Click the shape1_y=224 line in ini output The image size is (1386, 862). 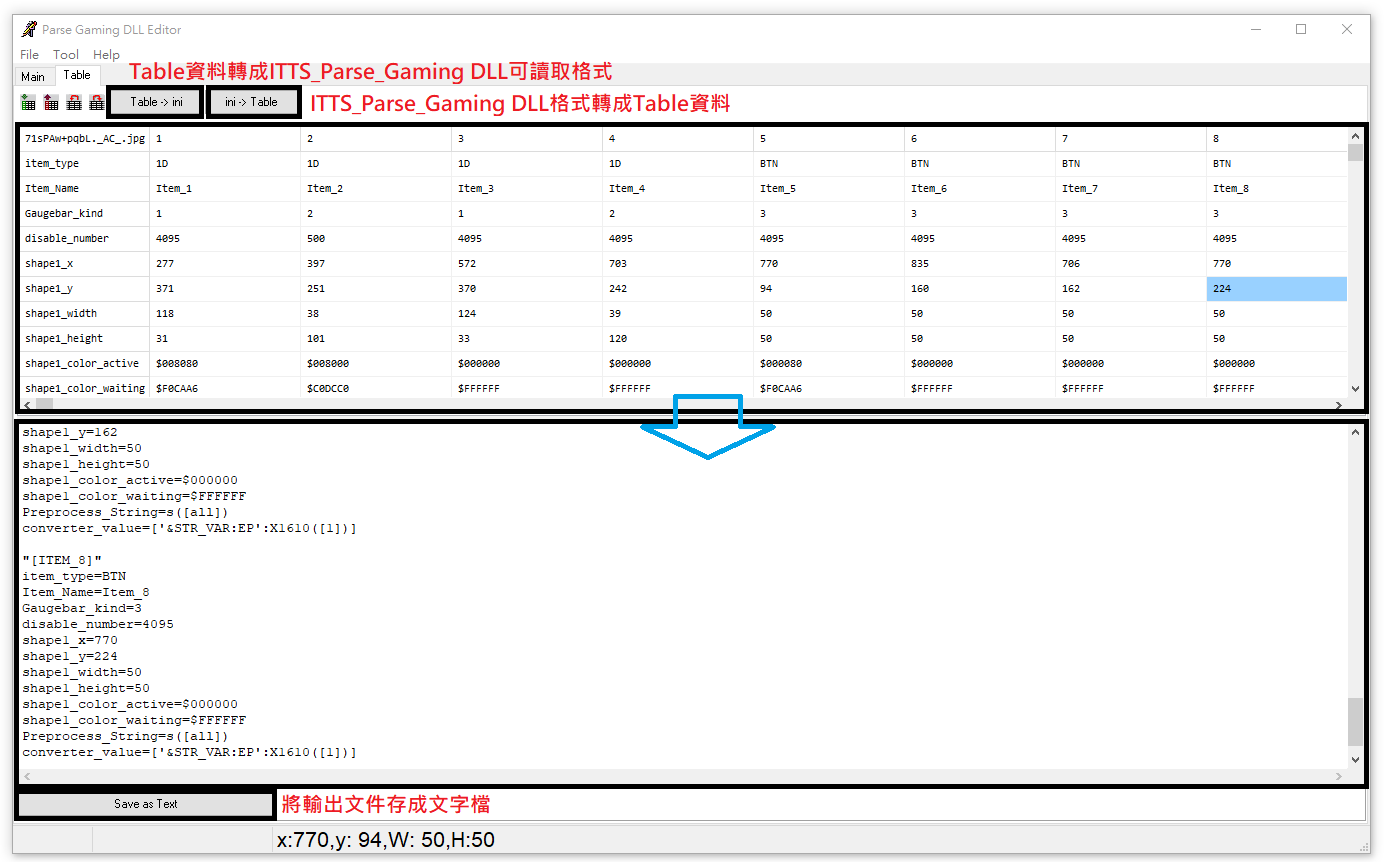[70, 656]
